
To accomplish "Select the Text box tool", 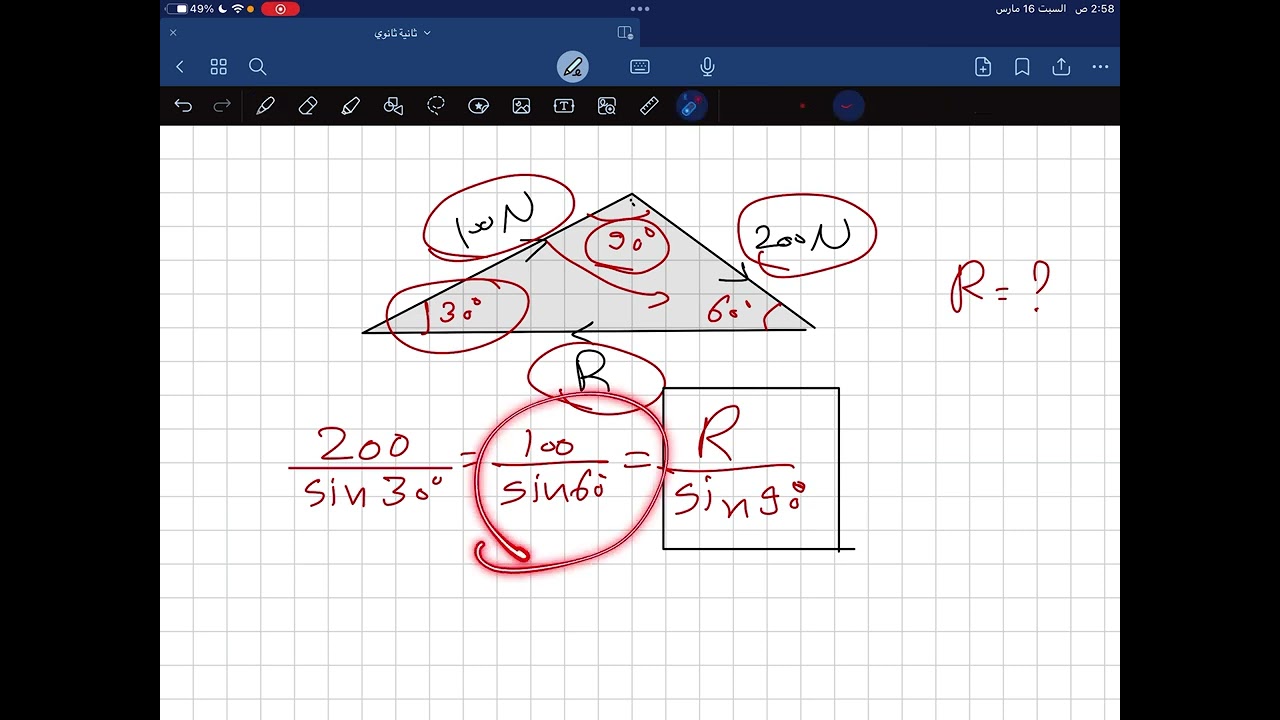I will click(564, 105).
